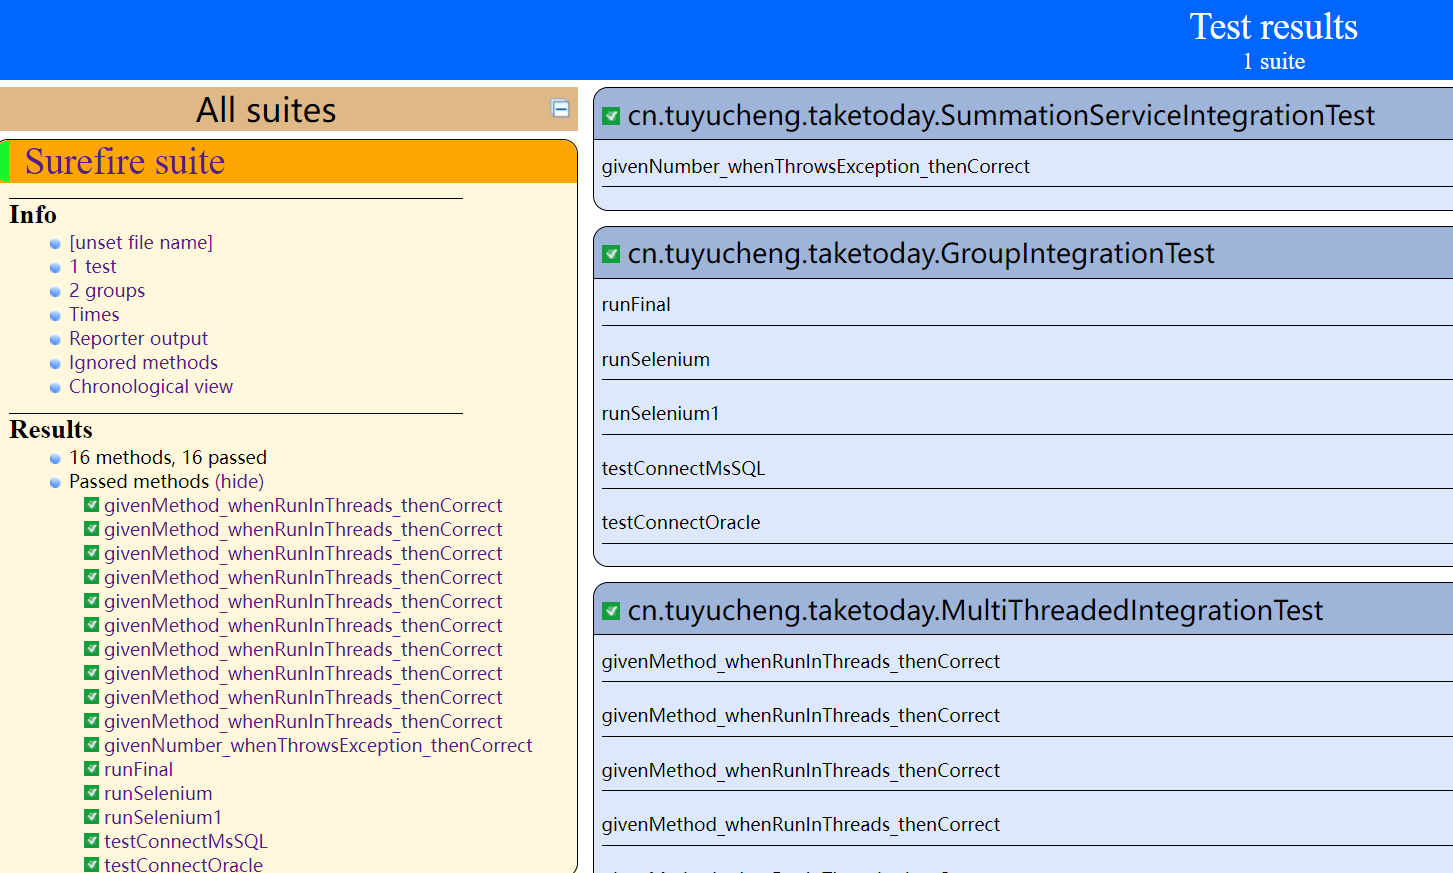This screenshot has width=1453, height=873.
Task: Click the "Passed methods" label
Action: point(139,481)
